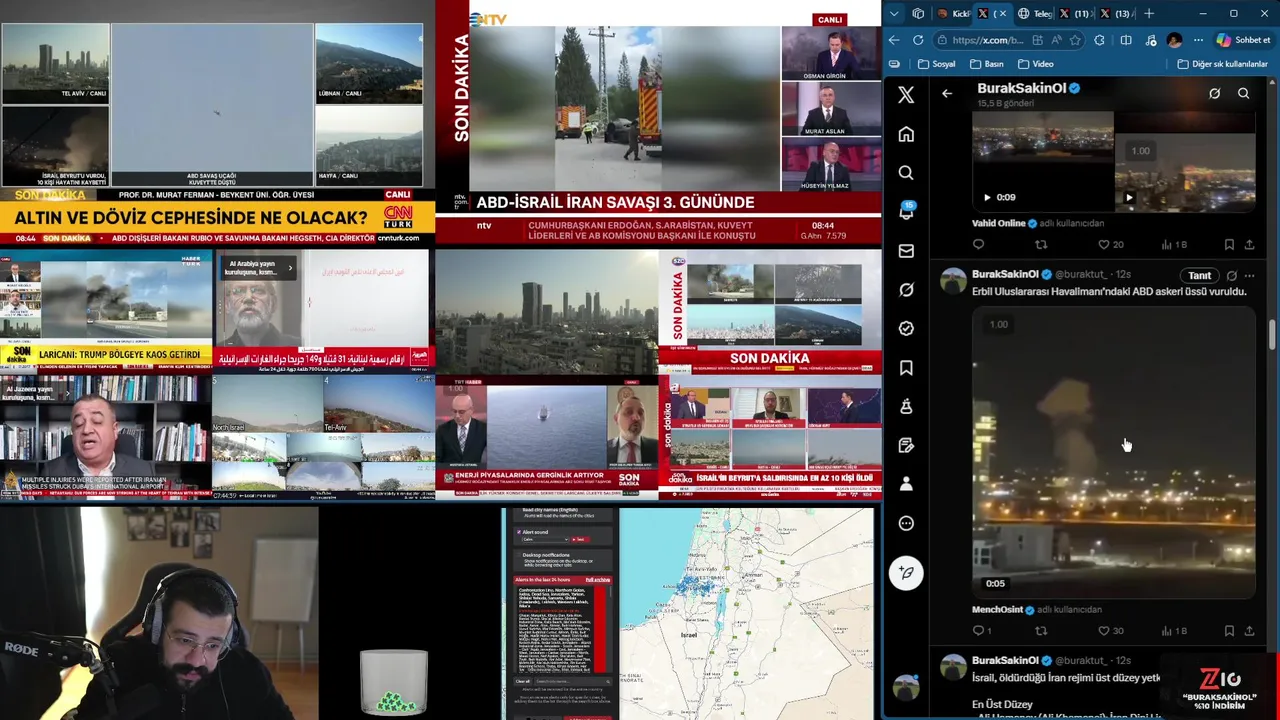Click the red Test sound button
This screenshot has width=1280, height=720.
pyautogui.click(x=580, y=539)
